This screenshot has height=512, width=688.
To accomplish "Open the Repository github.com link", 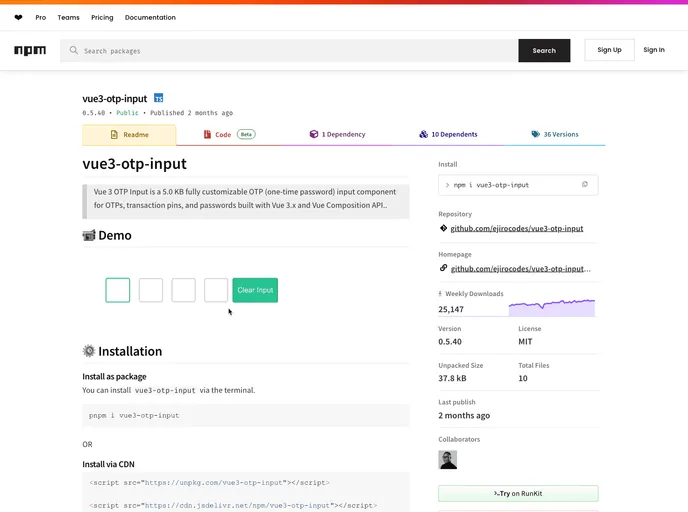I will (517, 229).
